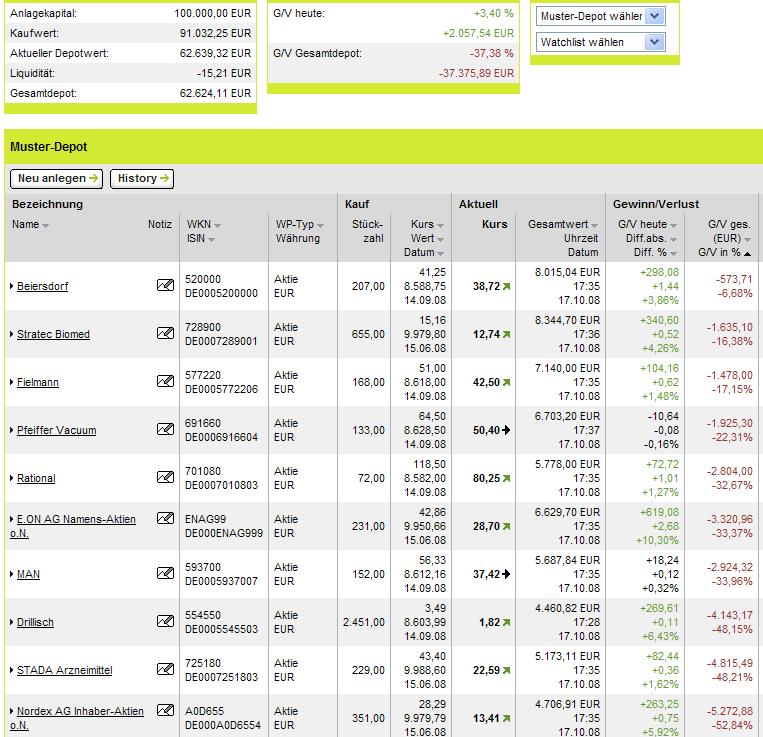Image resolution: width=763 pixels, height=737 pixels.
Task: Click the Muster-Depot section heading
Action: (49, 147)
